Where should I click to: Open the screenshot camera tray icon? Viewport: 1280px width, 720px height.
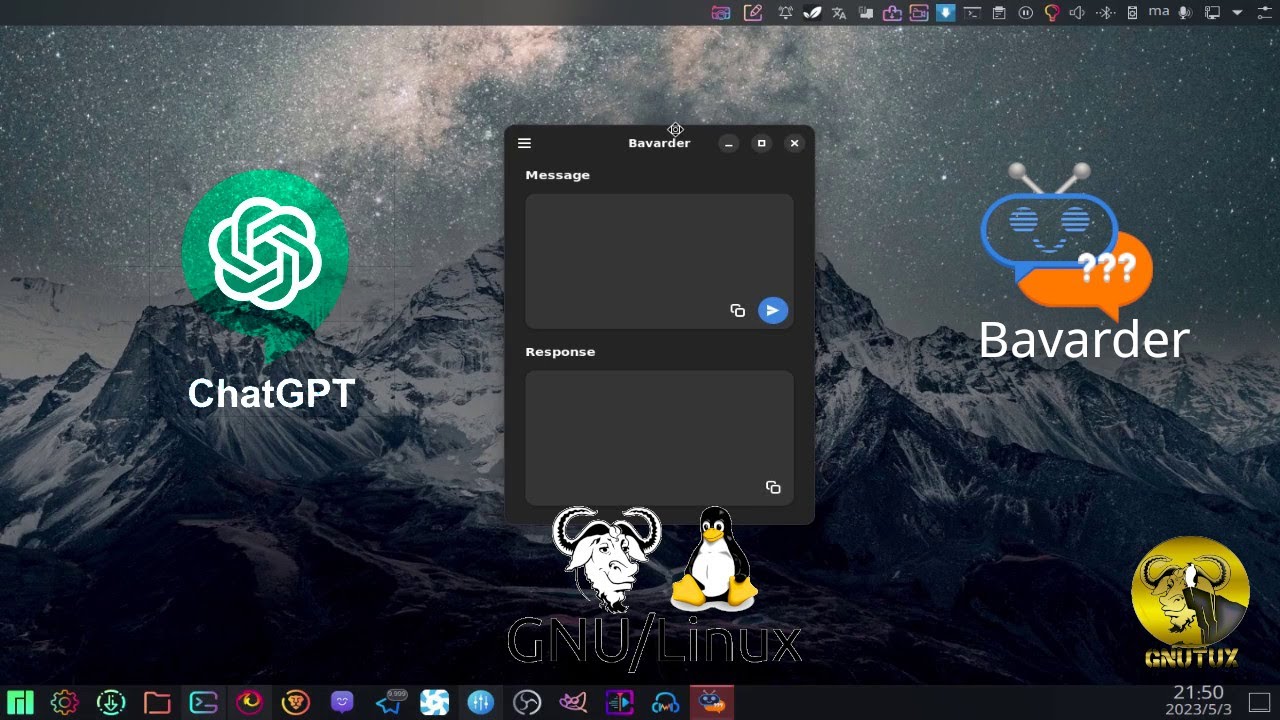pos(721,12)
